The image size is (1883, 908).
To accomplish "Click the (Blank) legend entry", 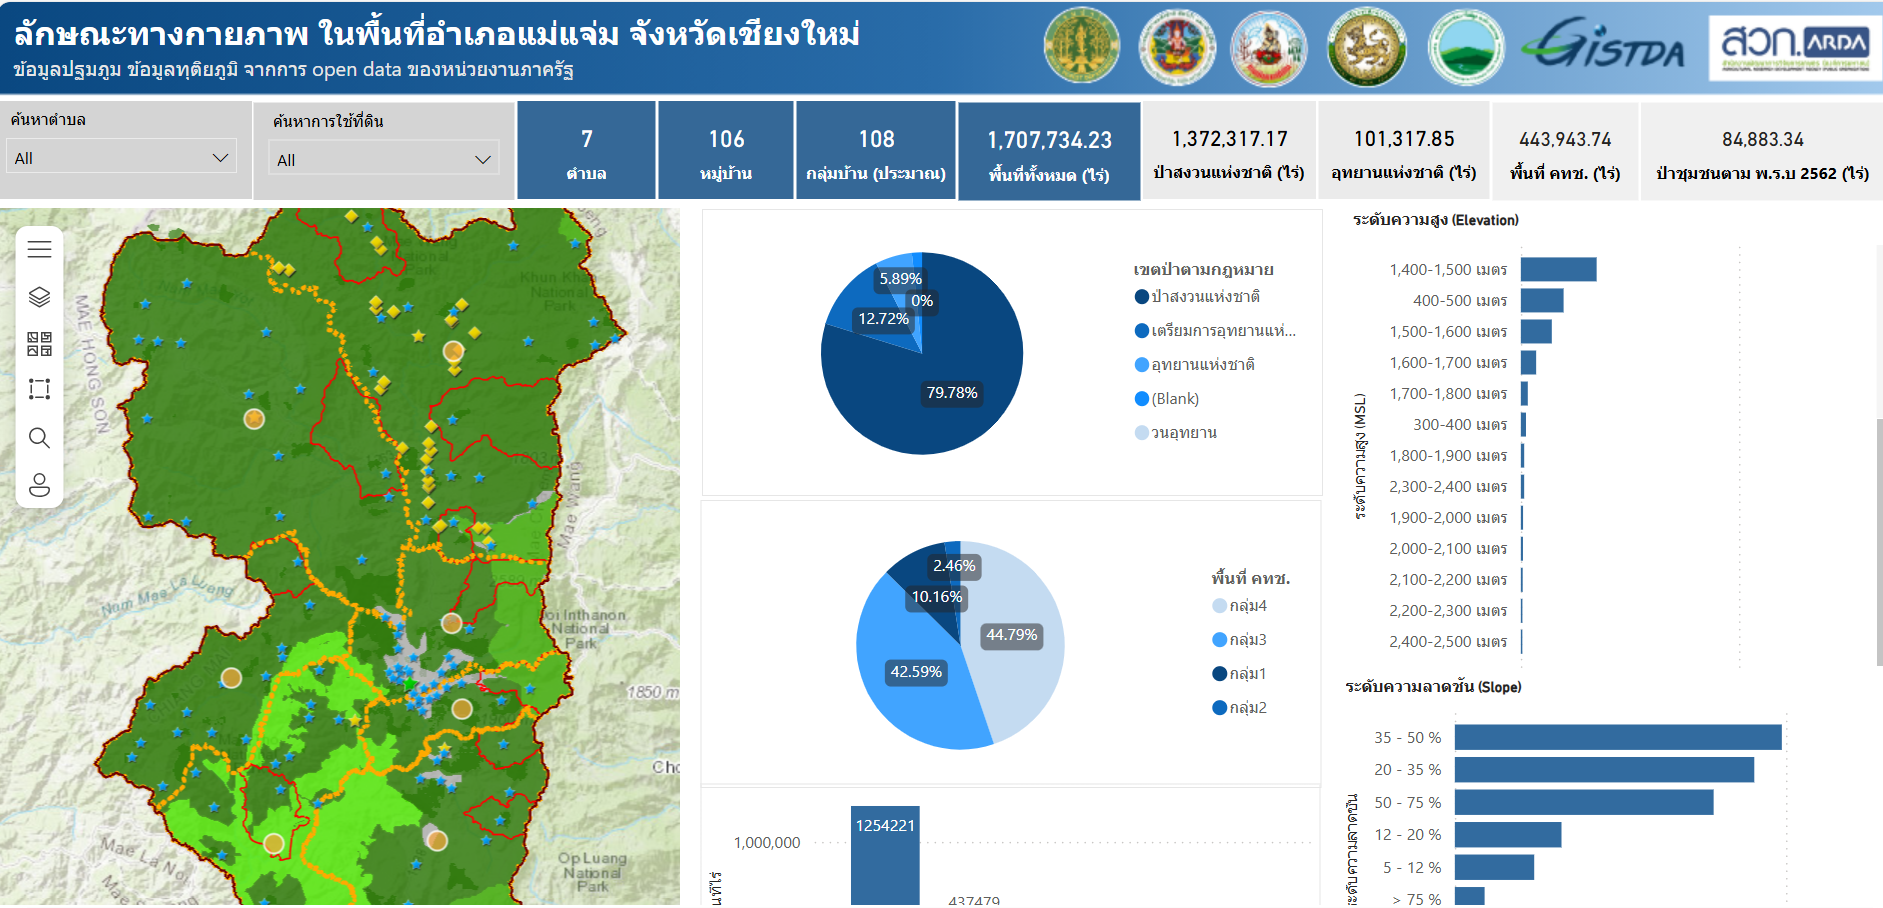I will click(1167, 399).
